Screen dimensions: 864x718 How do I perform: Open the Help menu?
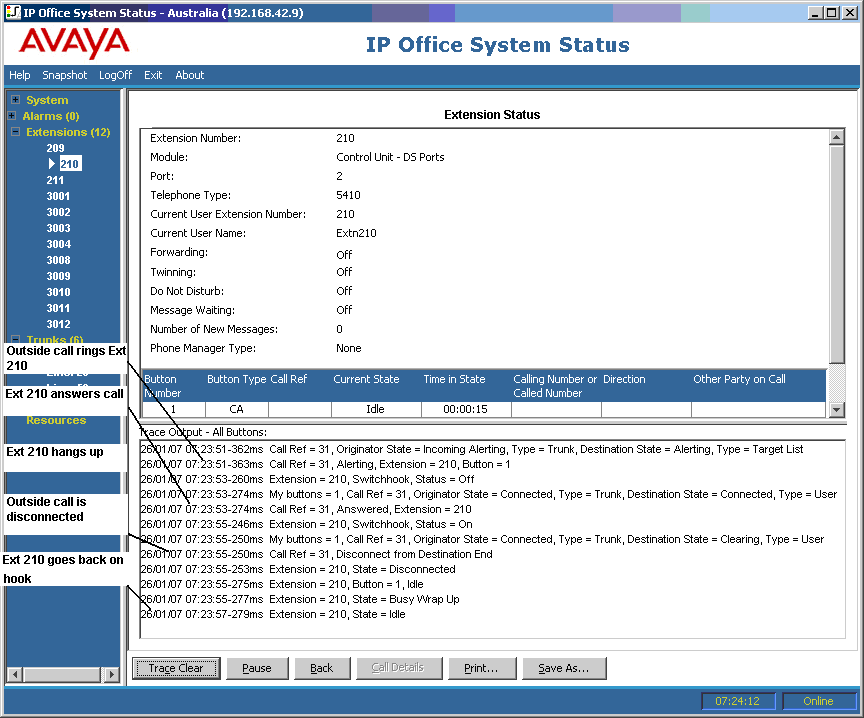(19, 75)
